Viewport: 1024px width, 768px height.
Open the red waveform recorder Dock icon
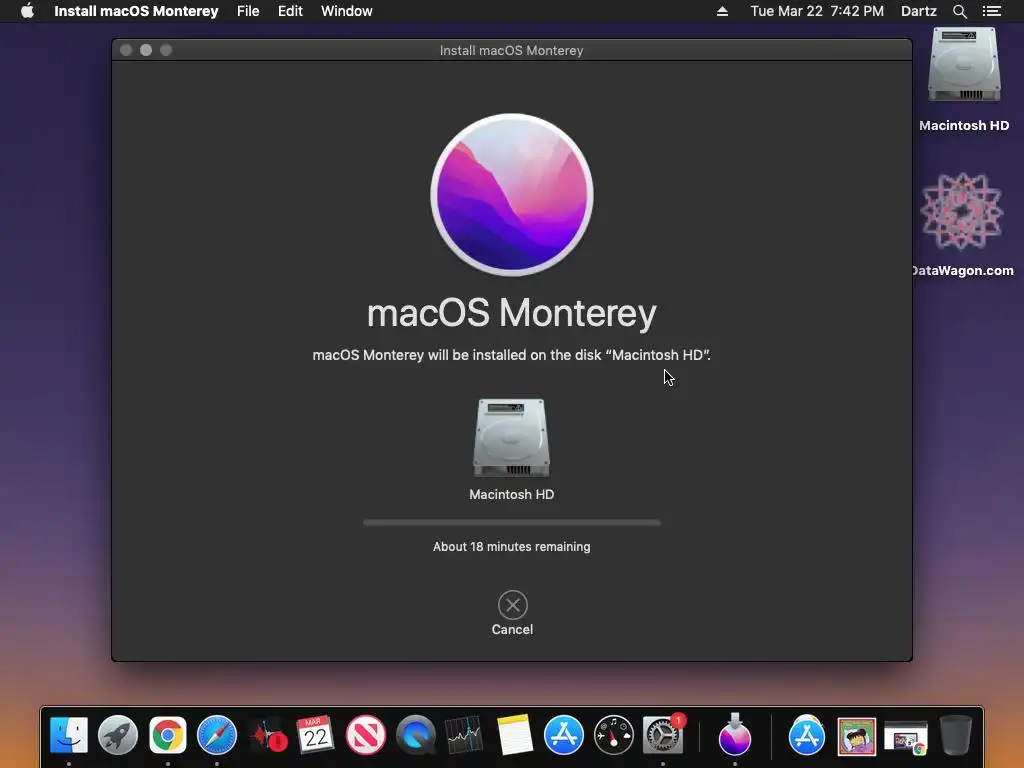[x=267, y=737]
